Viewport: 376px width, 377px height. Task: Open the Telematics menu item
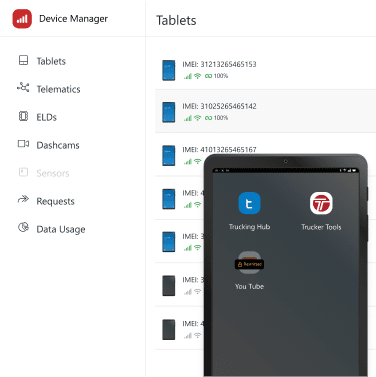(58, 89)
